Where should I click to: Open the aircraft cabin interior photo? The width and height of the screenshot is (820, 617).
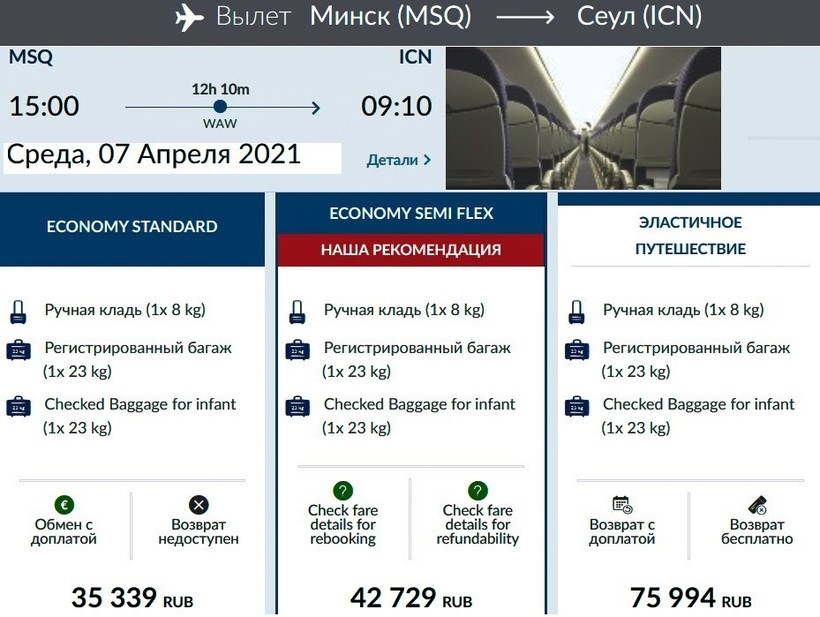(583, 117)
